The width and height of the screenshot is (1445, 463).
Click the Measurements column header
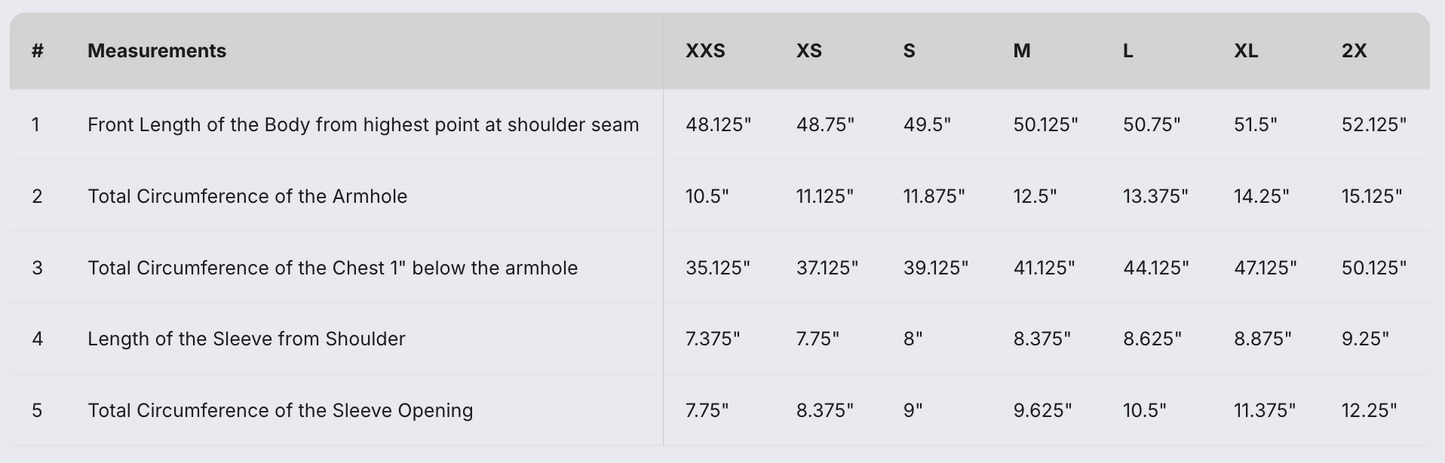click(157, 51)
